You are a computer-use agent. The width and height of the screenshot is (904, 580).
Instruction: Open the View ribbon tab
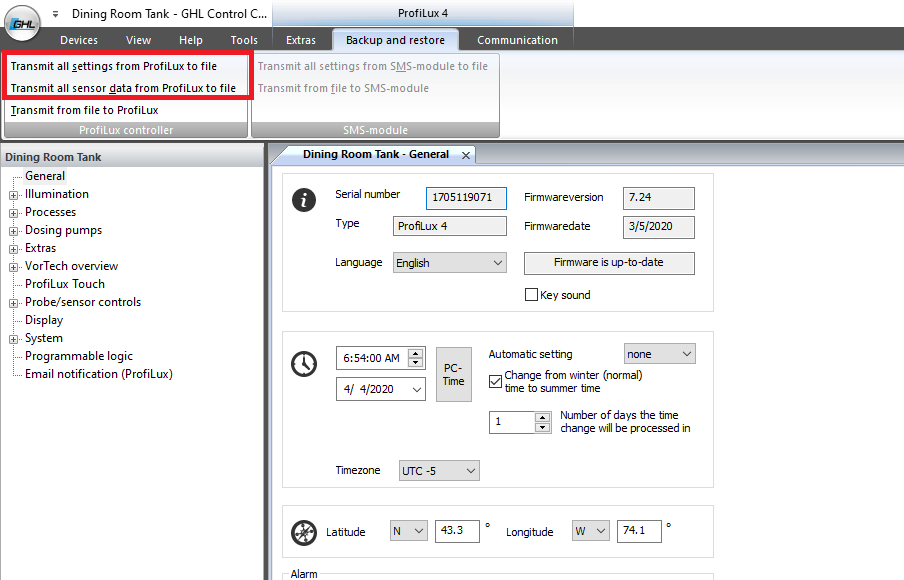point(138,40)
